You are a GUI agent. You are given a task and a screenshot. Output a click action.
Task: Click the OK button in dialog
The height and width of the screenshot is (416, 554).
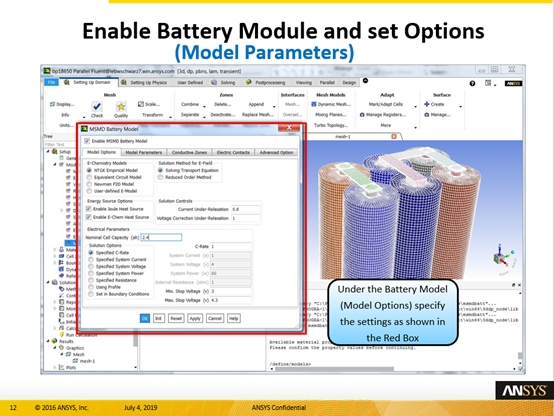[x=145, y=318]
